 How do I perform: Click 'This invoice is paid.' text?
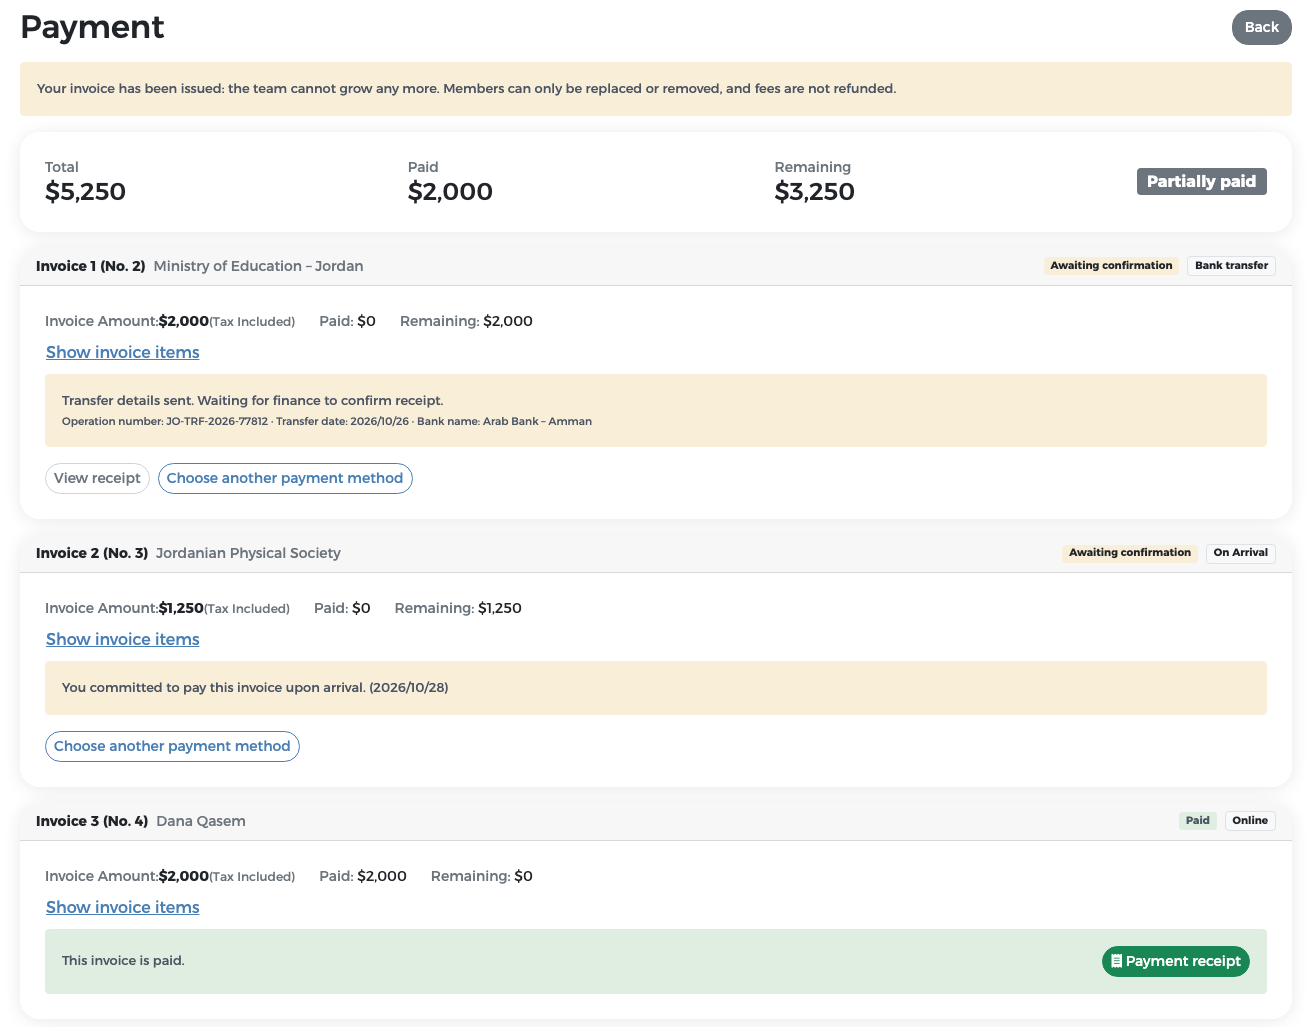pyautogui.click(x=123, y=961)
